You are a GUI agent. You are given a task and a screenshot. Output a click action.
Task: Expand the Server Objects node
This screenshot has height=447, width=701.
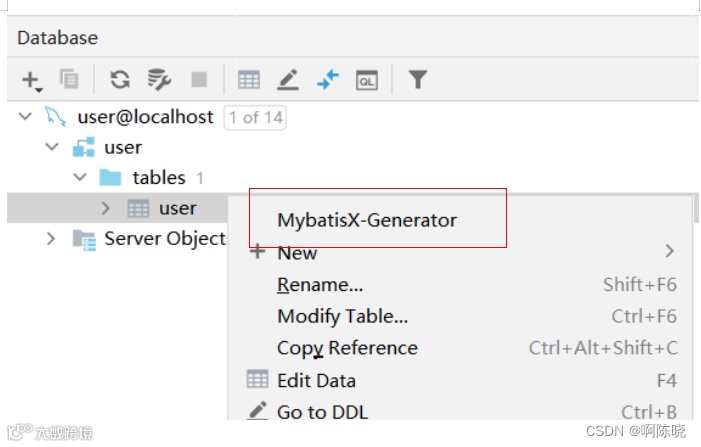pyautogui.click(x=51, y=239)
